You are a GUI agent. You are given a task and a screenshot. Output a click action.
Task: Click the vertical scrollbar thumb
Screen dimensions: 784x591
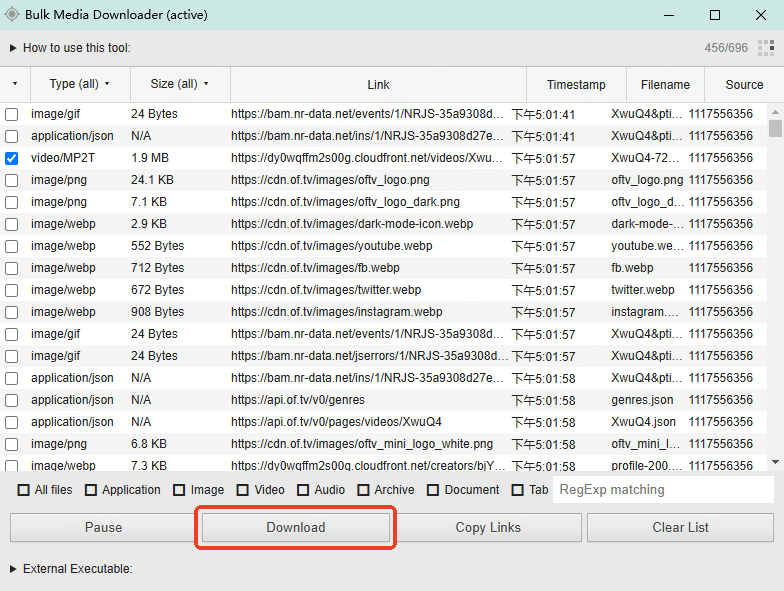[x=775, y=128]
